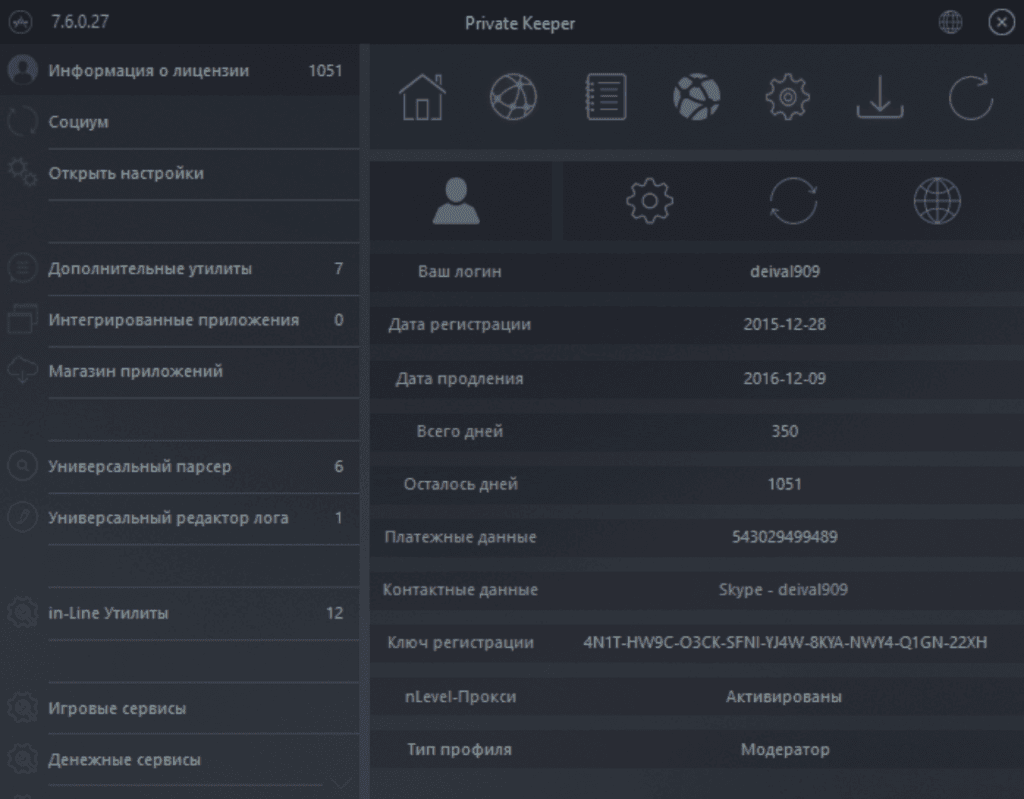Screen dimensions: 1024x799
Task: Click the magnifier icon beside Универсальный парсер
Action: 22,466
